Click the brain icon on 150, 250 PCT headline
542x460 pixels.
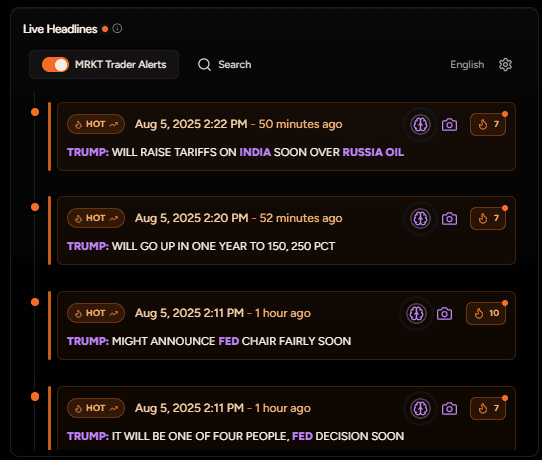pos(420,218)
